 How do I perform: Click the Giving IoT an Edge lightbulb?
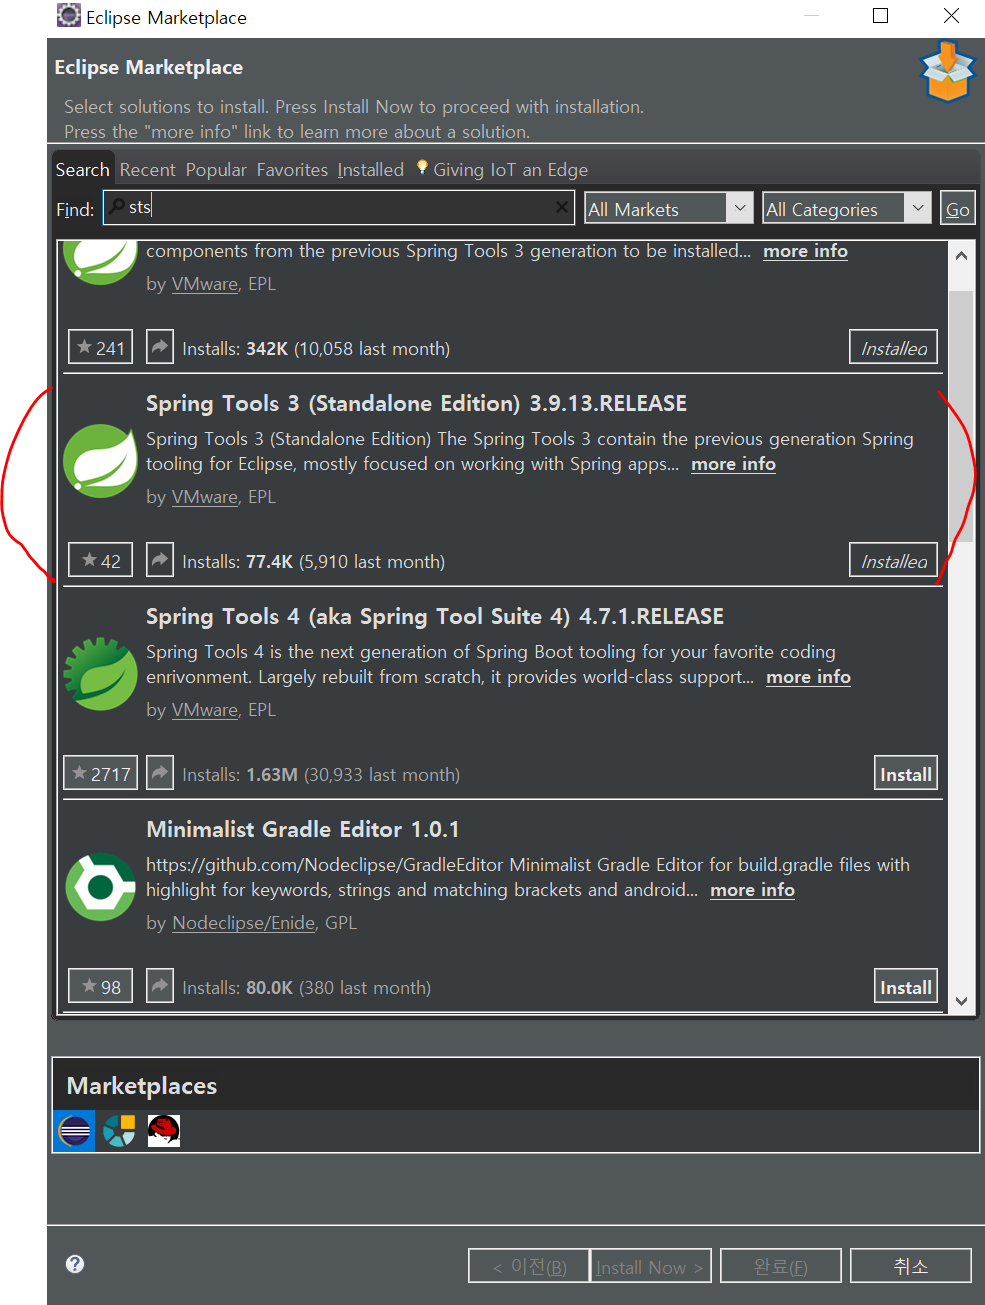pos(422,168)
